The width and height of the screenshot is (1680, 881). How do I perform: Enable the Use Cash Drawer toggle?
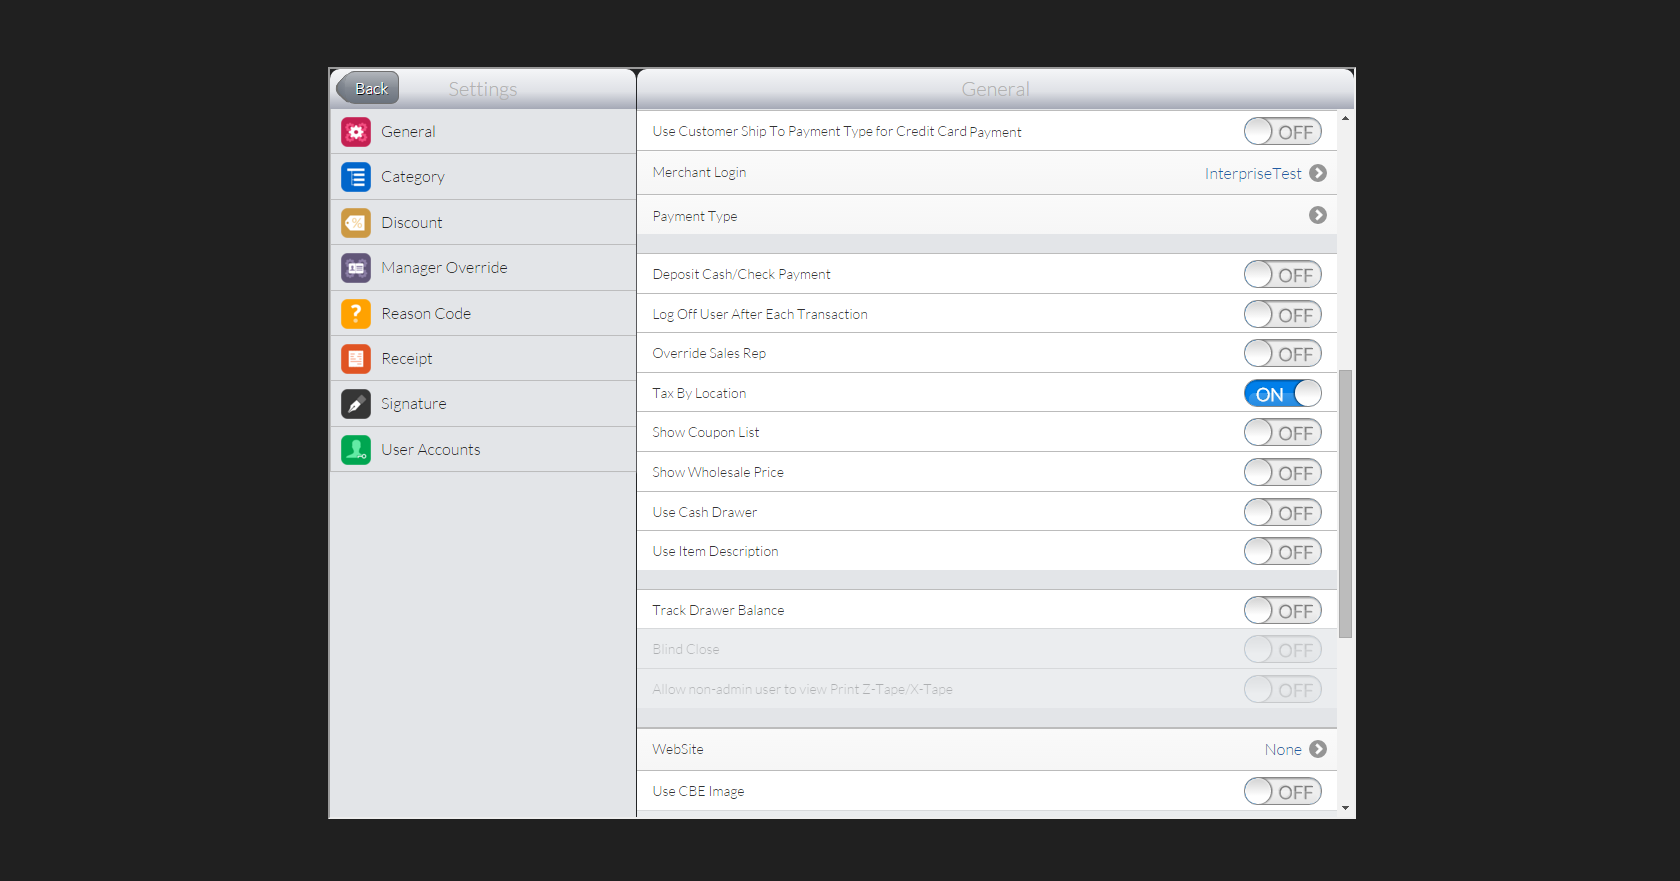tap(1282, 513)
